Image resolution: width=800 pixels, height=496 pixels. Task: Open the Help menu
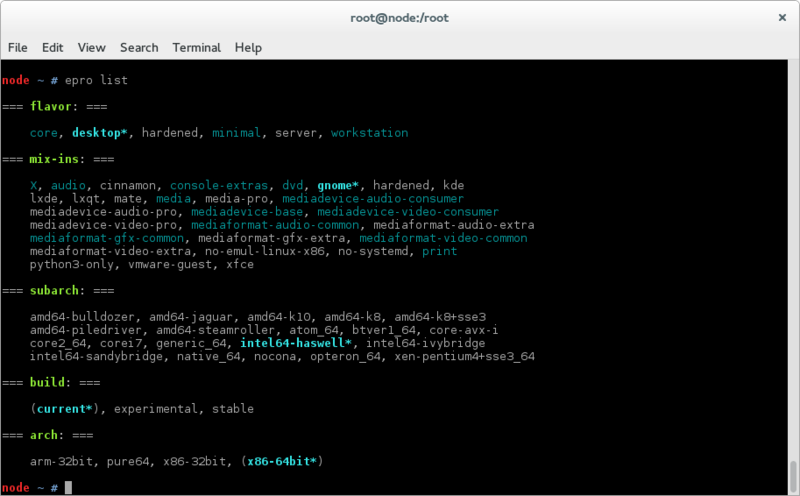point(248,47)
